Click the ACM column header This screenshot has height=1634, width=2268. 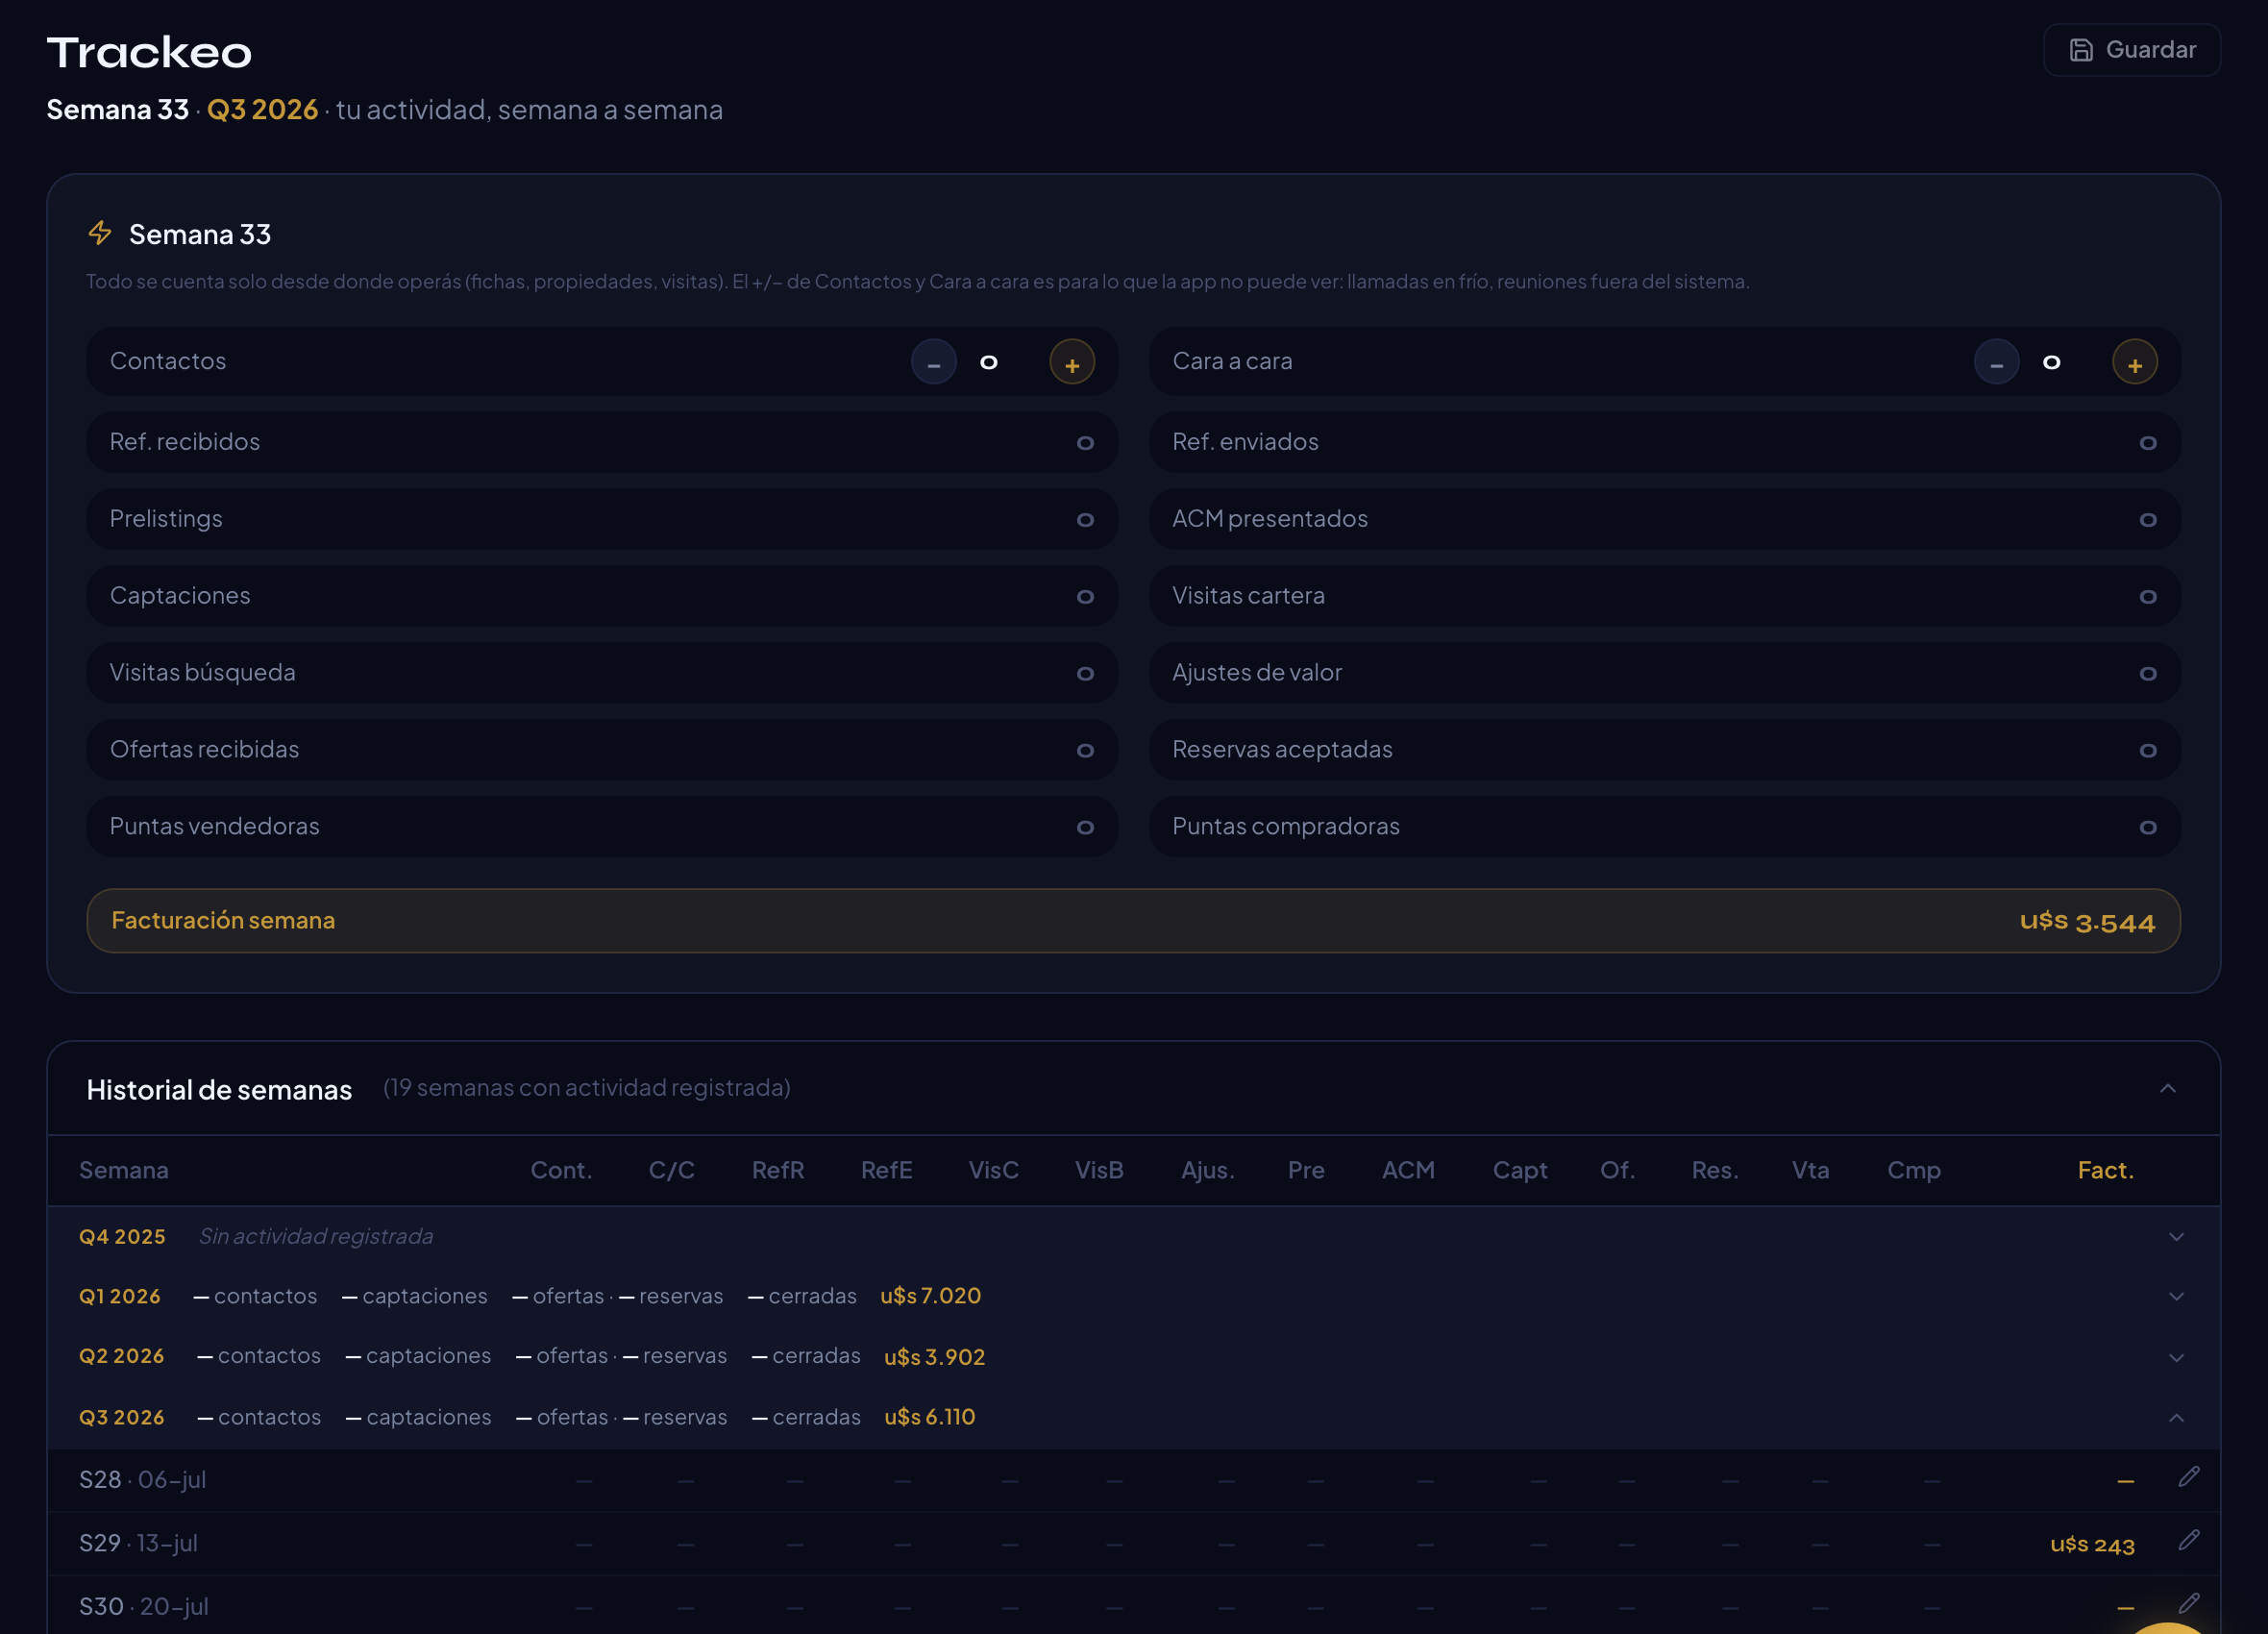click(1408, 1170)
